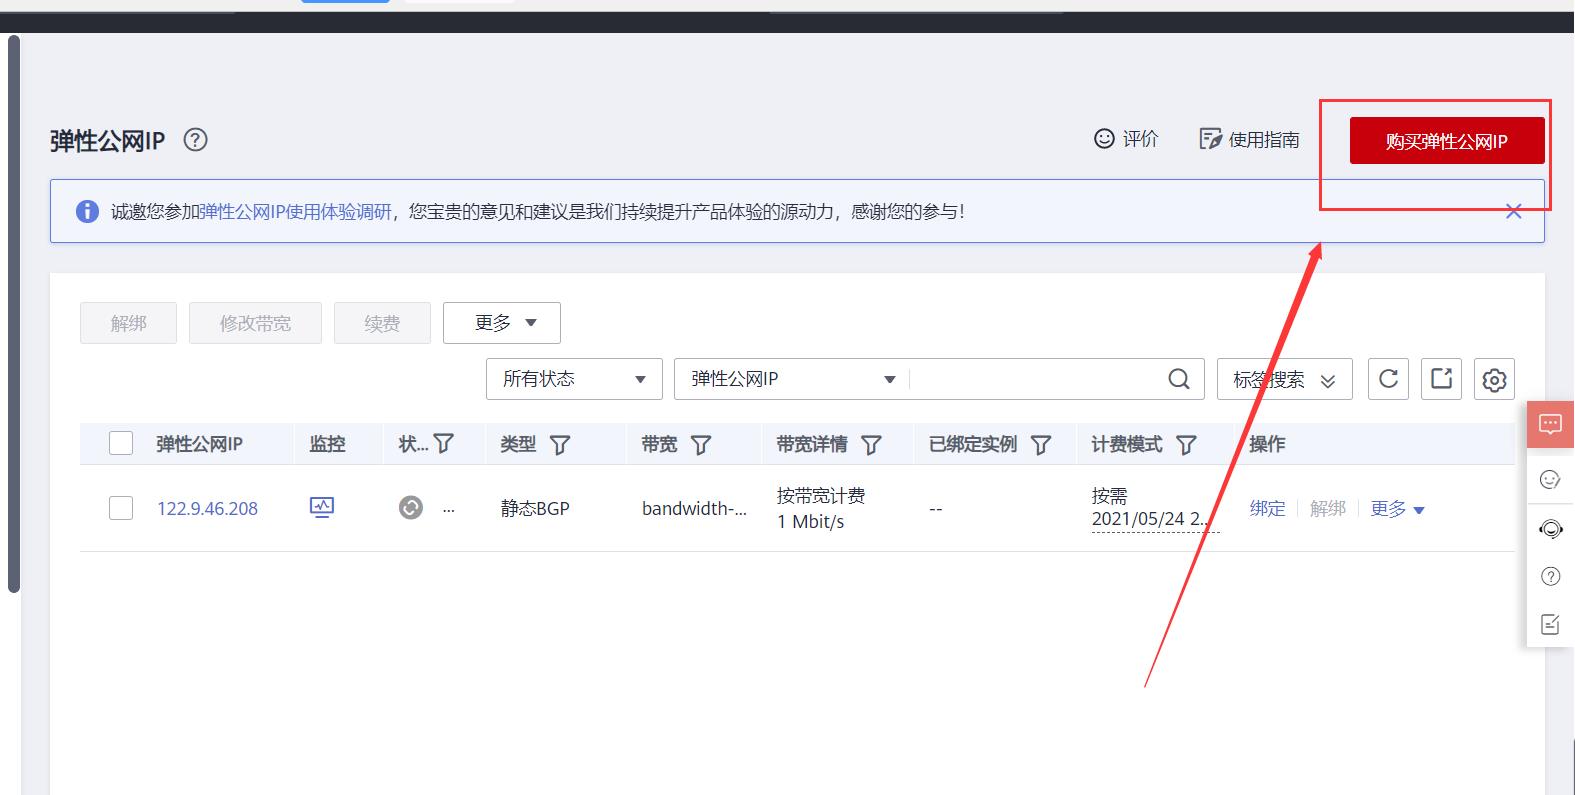1575x795 pixels.
Task: Click the disabled 解绑 toolbar button
Action: (128, 323)
